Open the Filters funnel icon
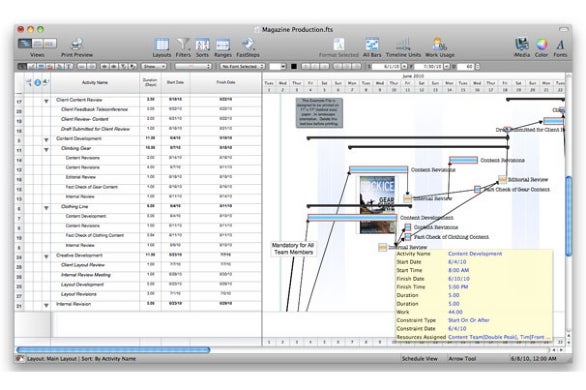Viewport: 586px width, 390px height. coord(183,44)
